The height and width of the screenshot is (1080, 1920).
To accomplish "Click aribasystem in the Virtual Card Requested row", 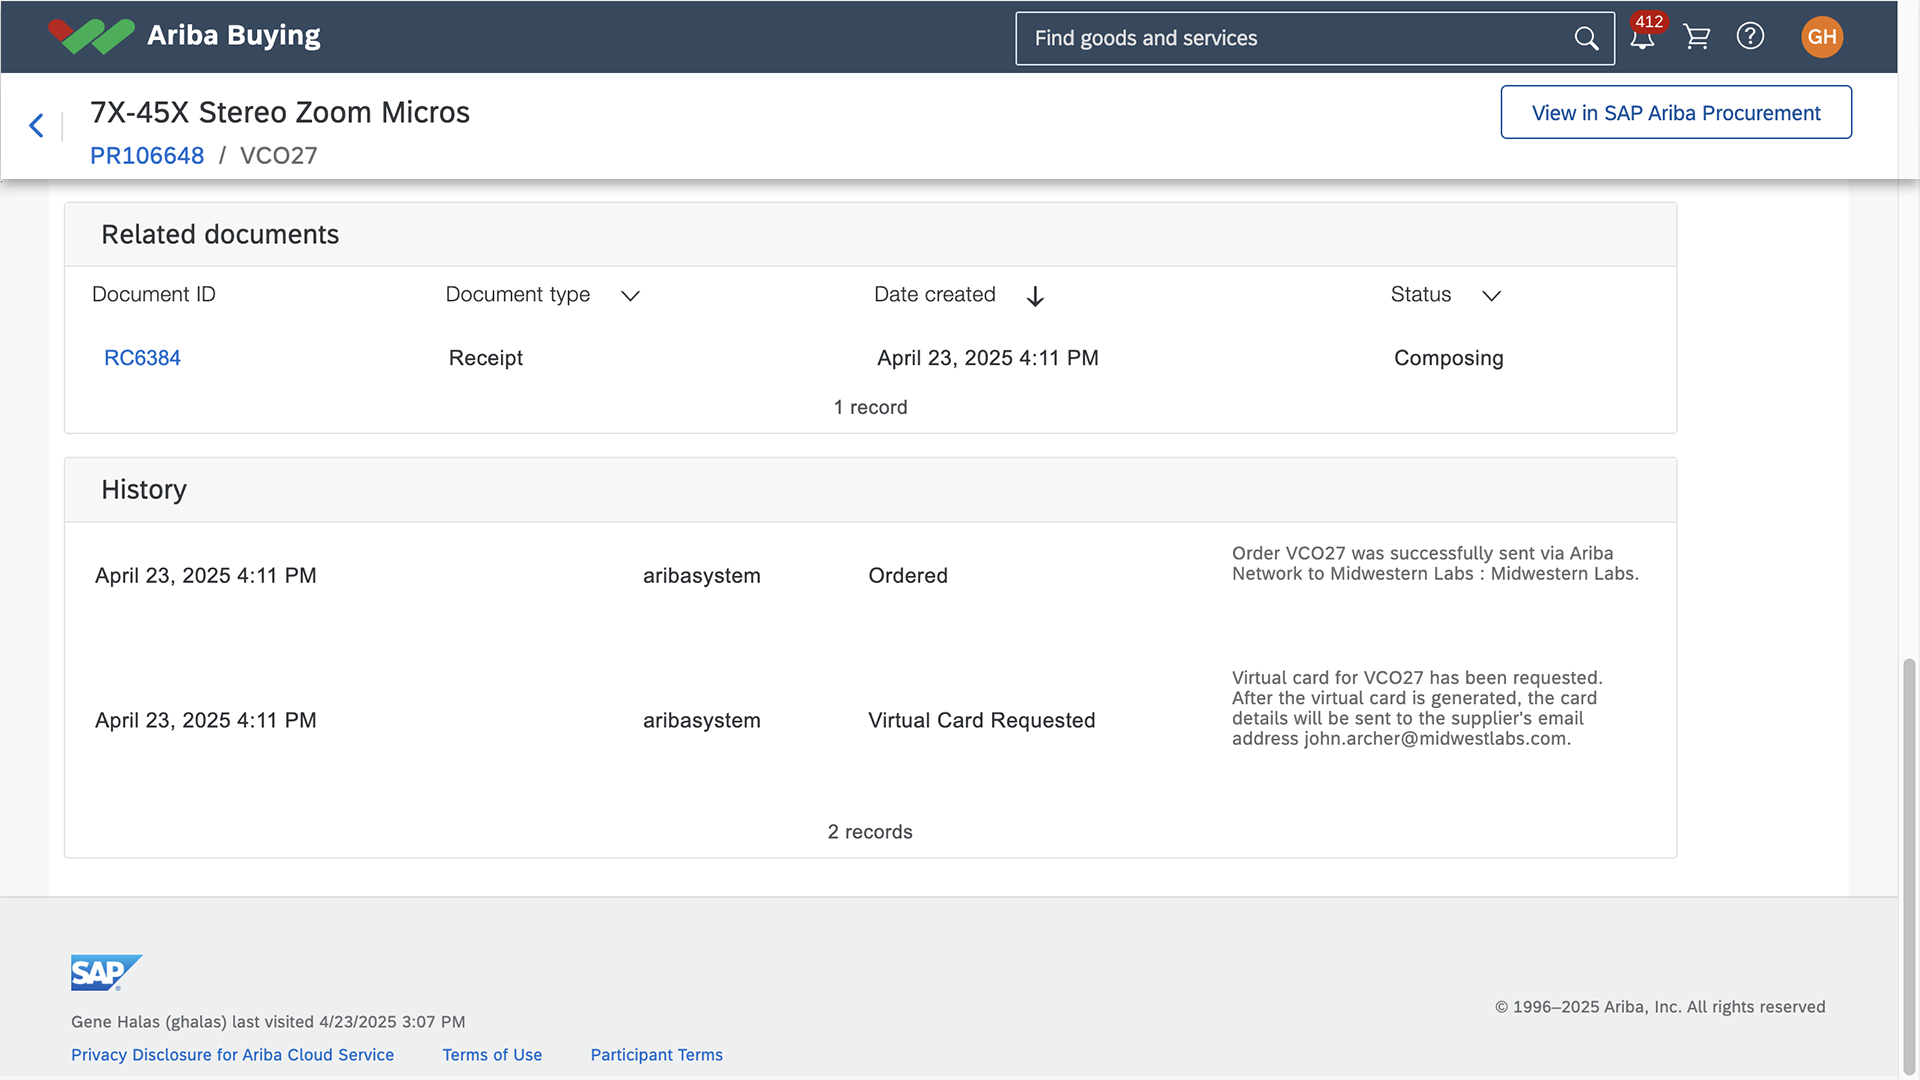I will pos(702,721).
